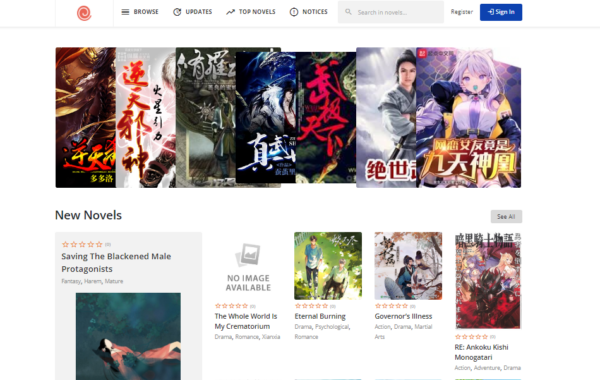The height and width of the screenshot is (380, 600).
Task: Rate The Whole World Is My Crematorium stars
Action: [232, 306]
